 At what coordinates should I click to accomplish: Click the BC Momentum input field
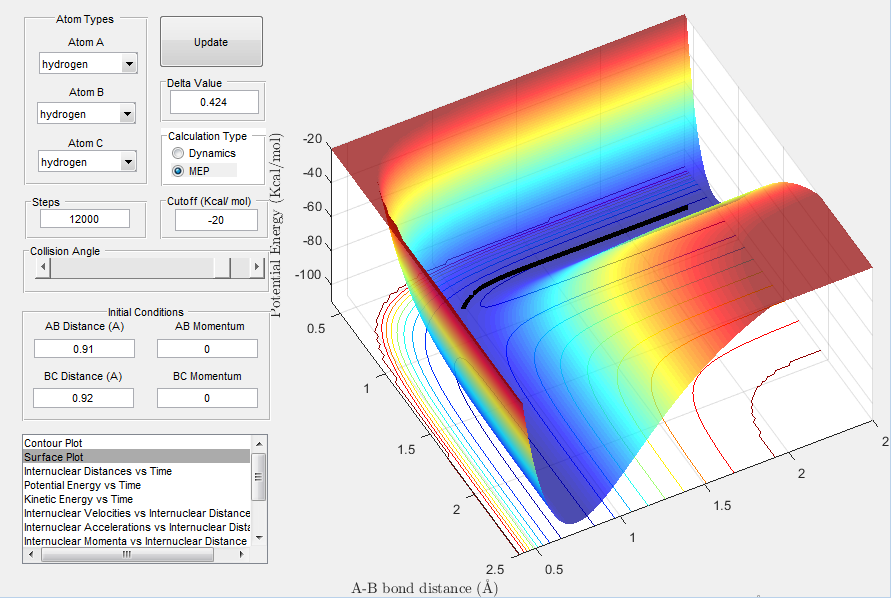click(207, 398)
